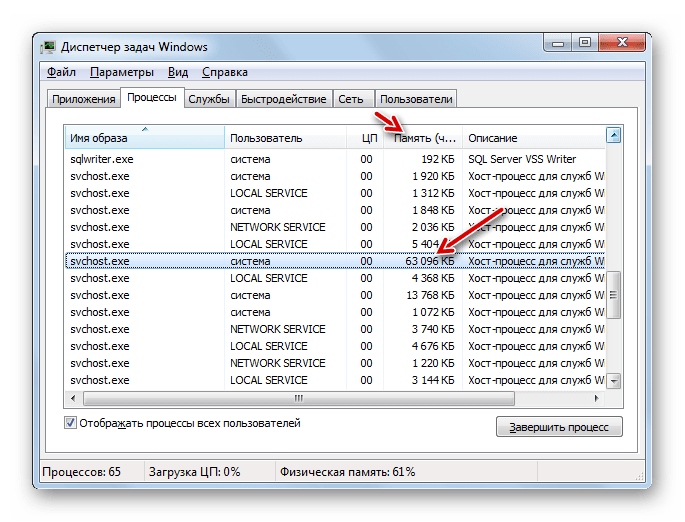Click the Task Manager title bar icon
This screenshot has width=685, height=522.
coord(48,47)
